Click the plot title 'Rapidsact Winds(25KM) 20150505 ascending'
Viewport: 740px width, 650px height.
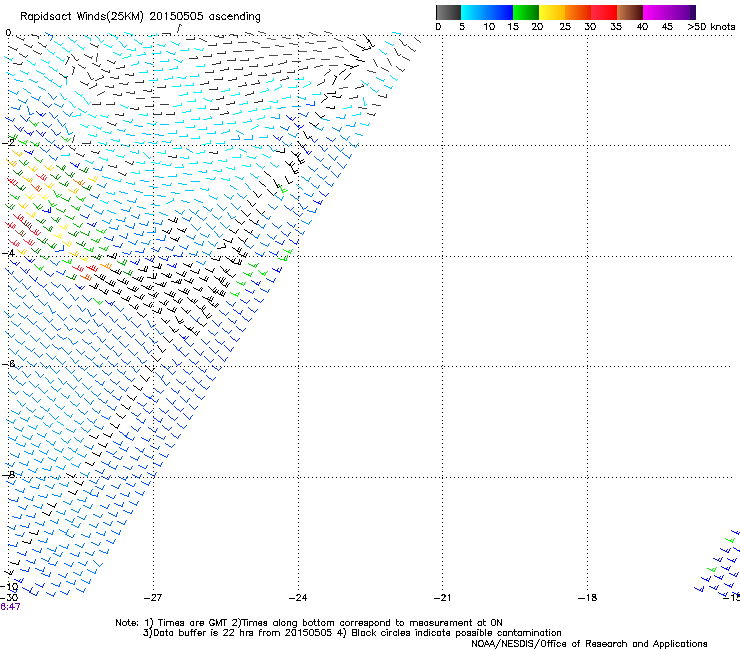pyautogui.click(x=140, y=17)
